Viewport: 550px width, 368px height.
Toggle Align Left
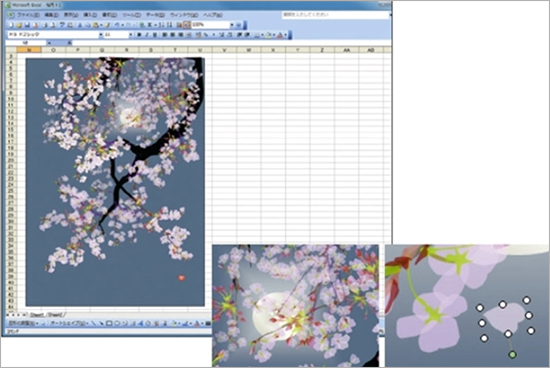[165, 35]
